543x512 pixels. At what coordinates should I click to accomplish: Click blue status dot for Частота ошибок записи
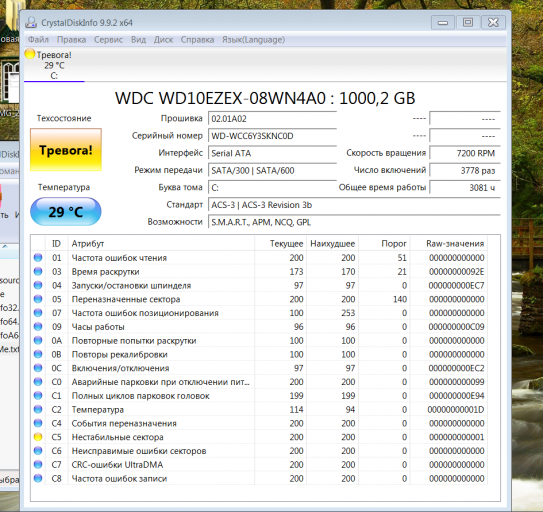point(38,478)
